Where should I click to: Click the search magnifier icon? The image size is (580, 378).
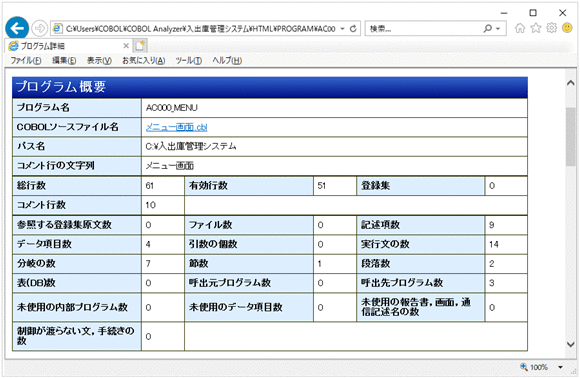click(x=488, y=28)
